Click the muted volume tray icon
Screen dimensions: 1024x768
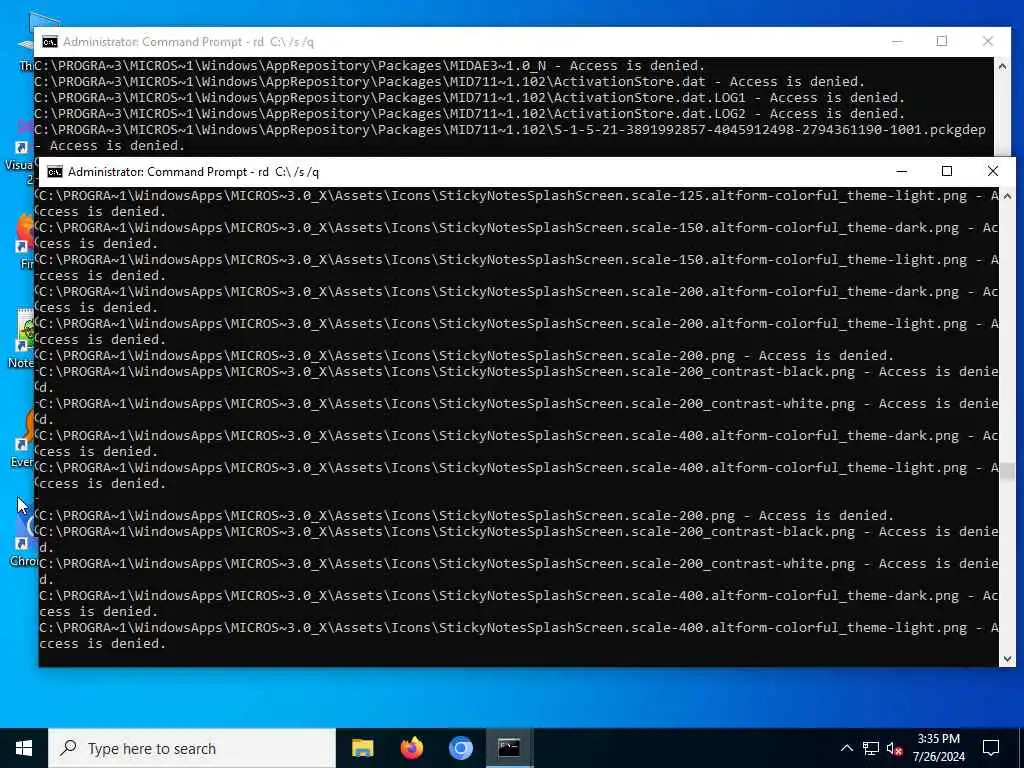[895, 748]
